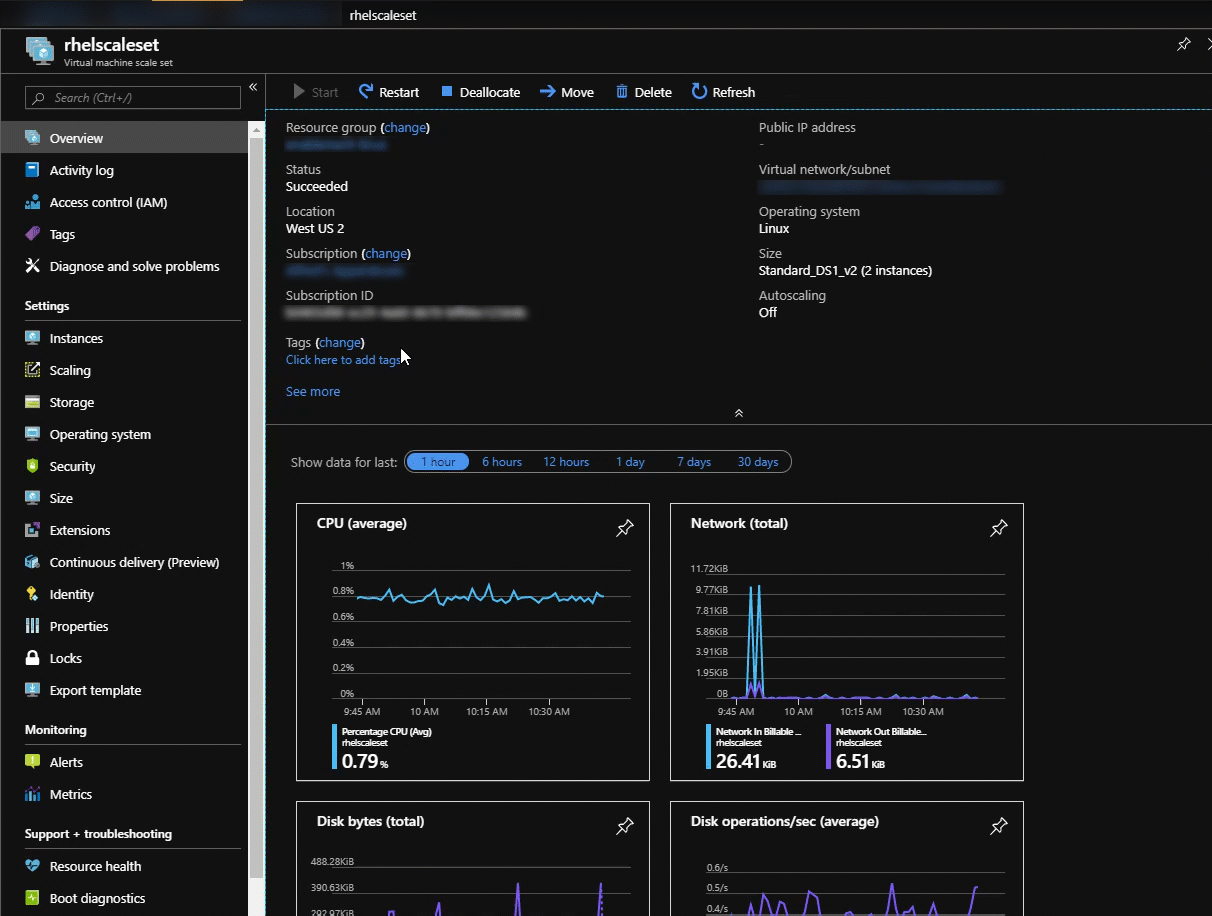Collapse the left sidebar menu
1212x916 pixels.
point(253,87)
